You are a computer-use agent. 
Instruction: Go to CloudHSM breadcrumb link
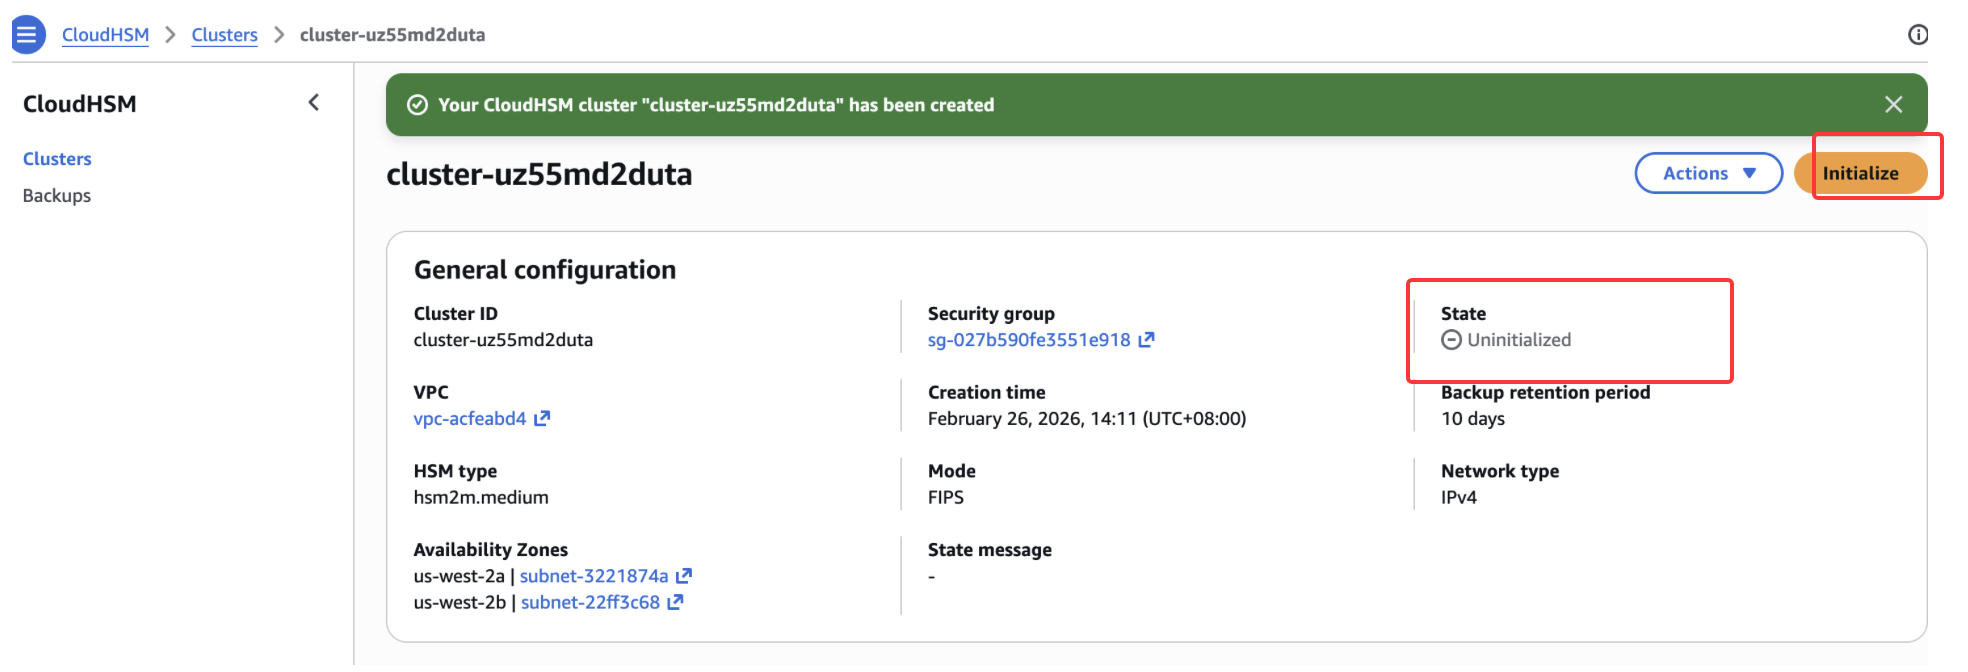point(105,35)
